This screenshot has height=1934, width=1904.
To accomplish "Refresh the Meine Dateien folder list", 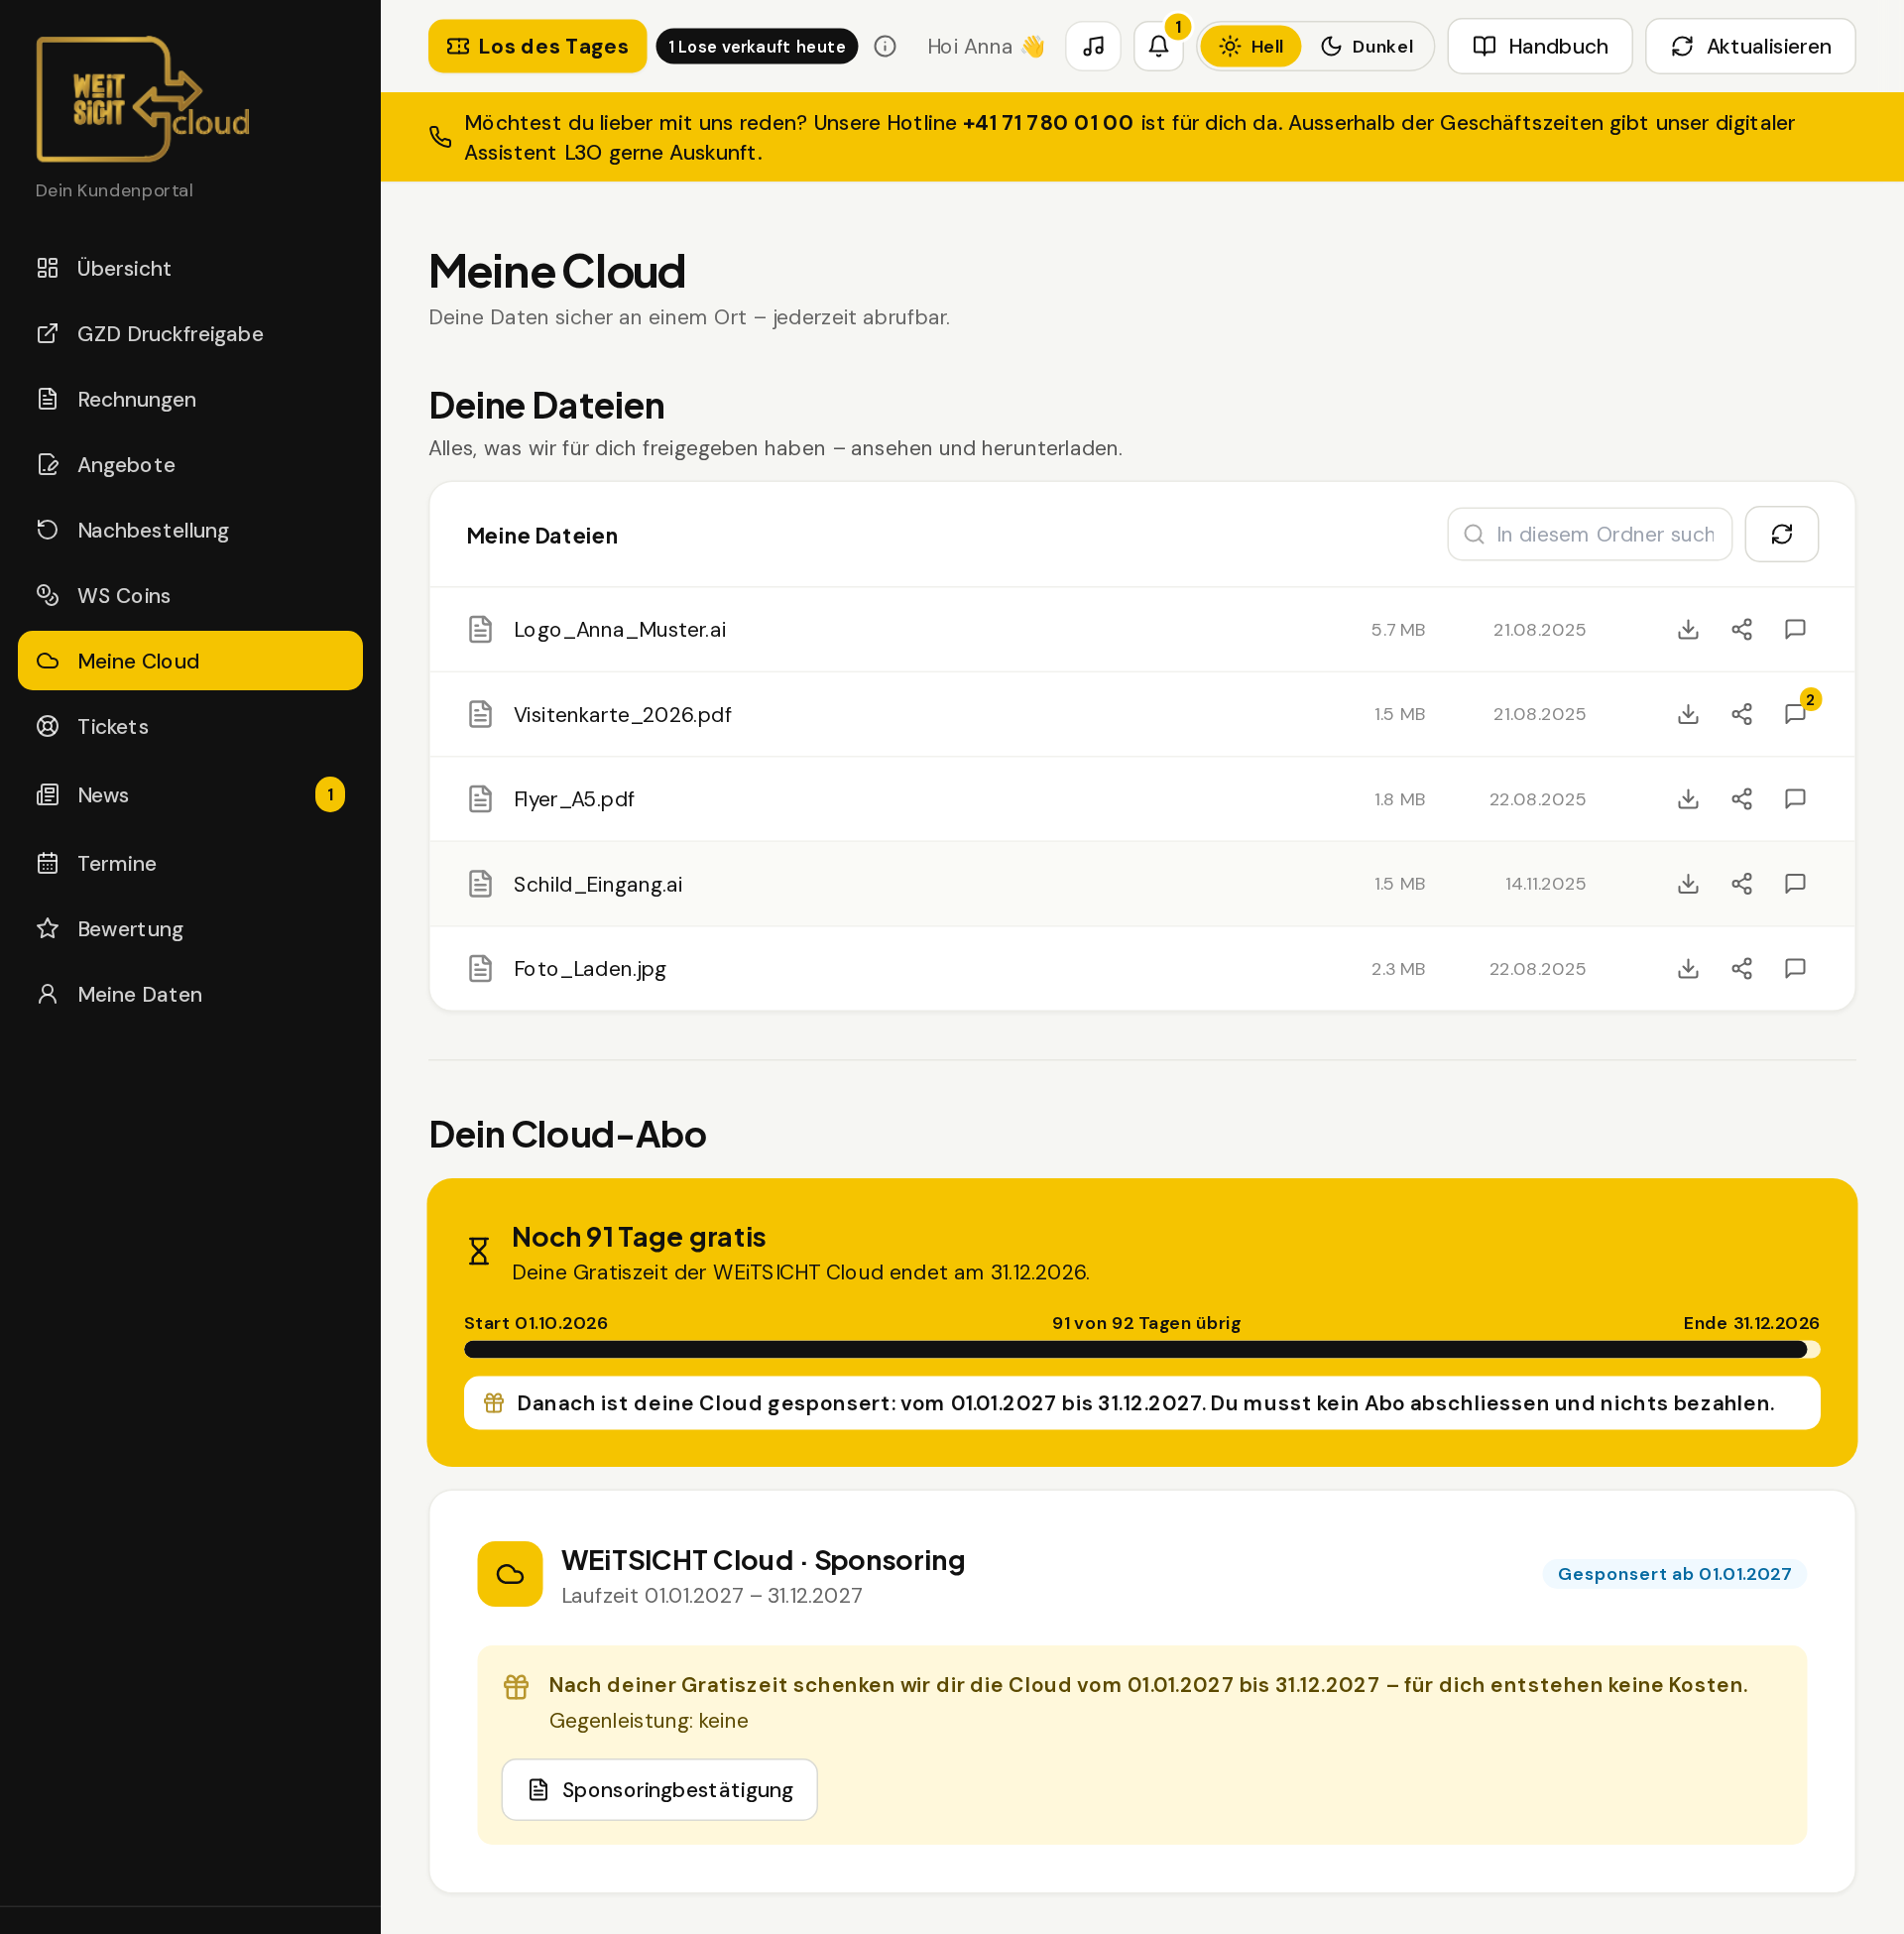I will 1781,534.
